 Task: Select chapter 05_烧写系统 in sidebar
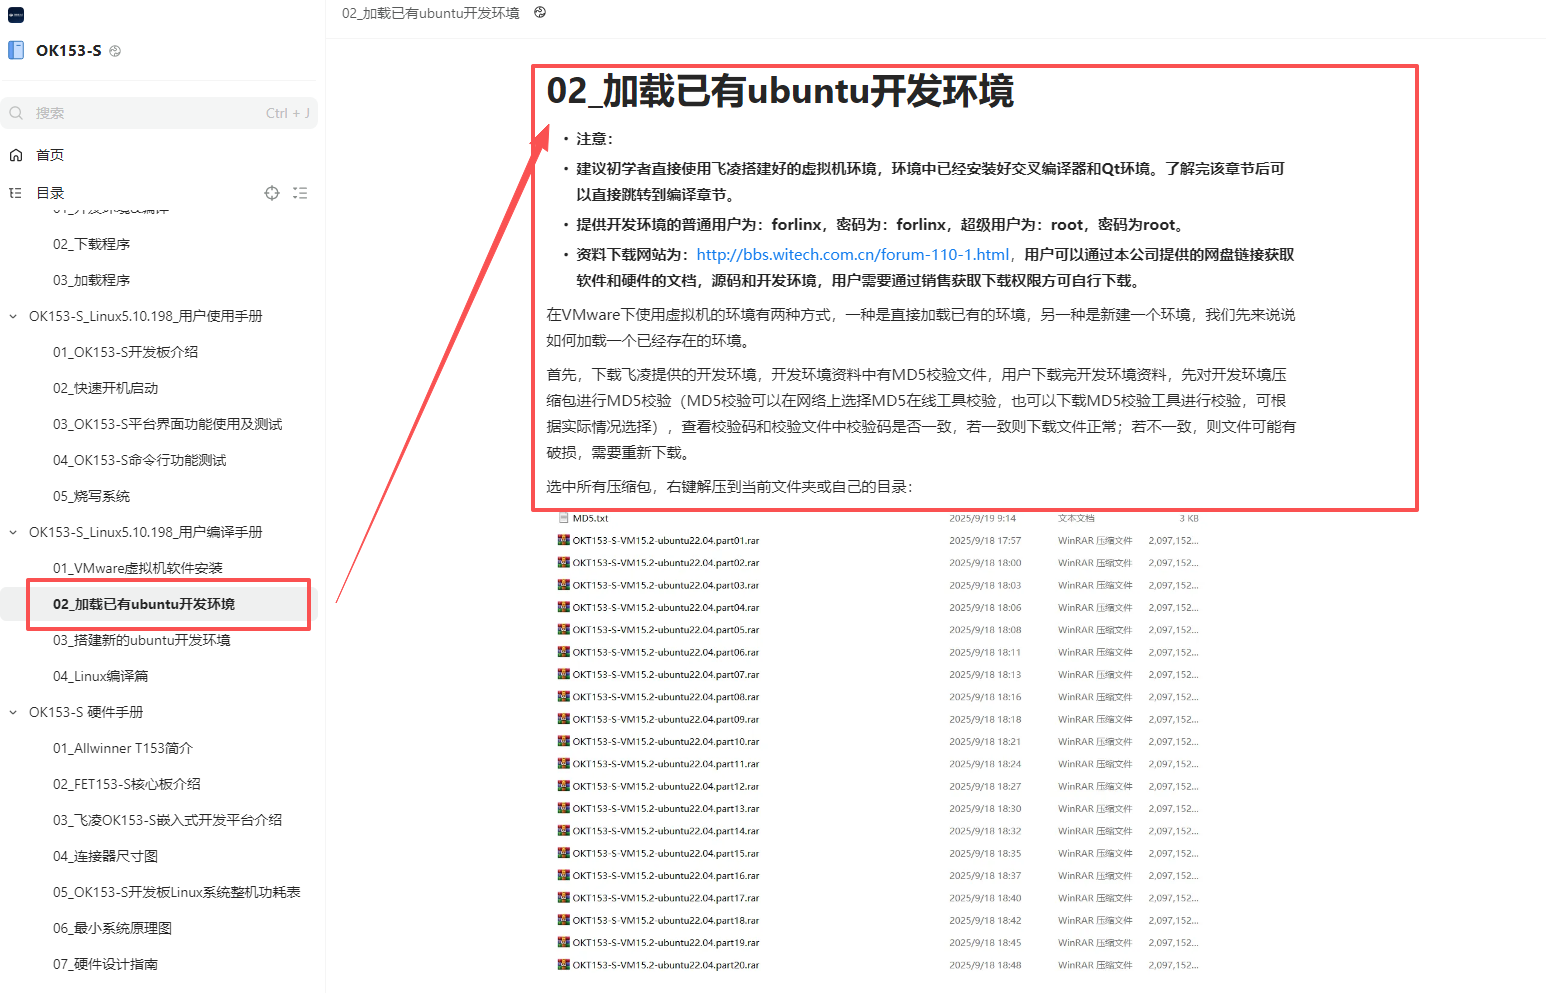[90, 495]
